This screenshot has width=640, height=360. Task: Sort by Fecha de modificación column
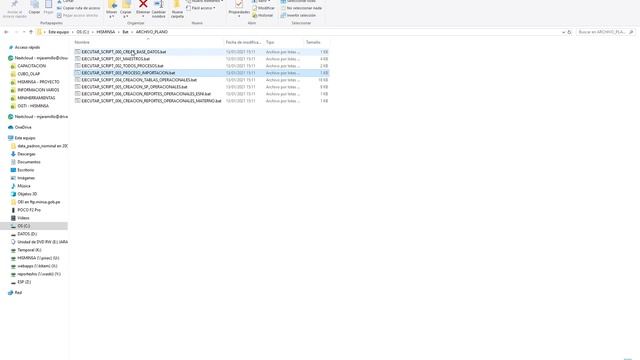pos(243,42)
